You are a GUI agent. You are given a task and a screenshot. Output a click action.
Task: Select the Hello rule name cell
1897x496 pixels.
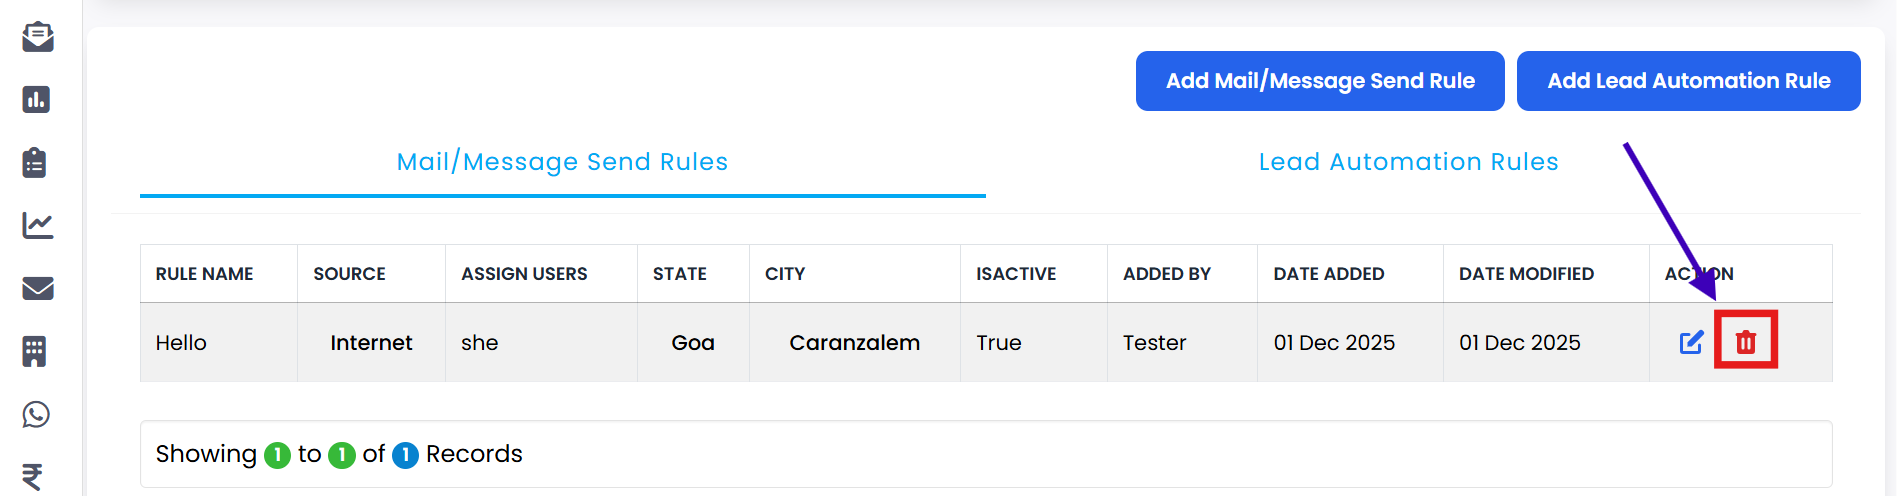click(181, 343)
